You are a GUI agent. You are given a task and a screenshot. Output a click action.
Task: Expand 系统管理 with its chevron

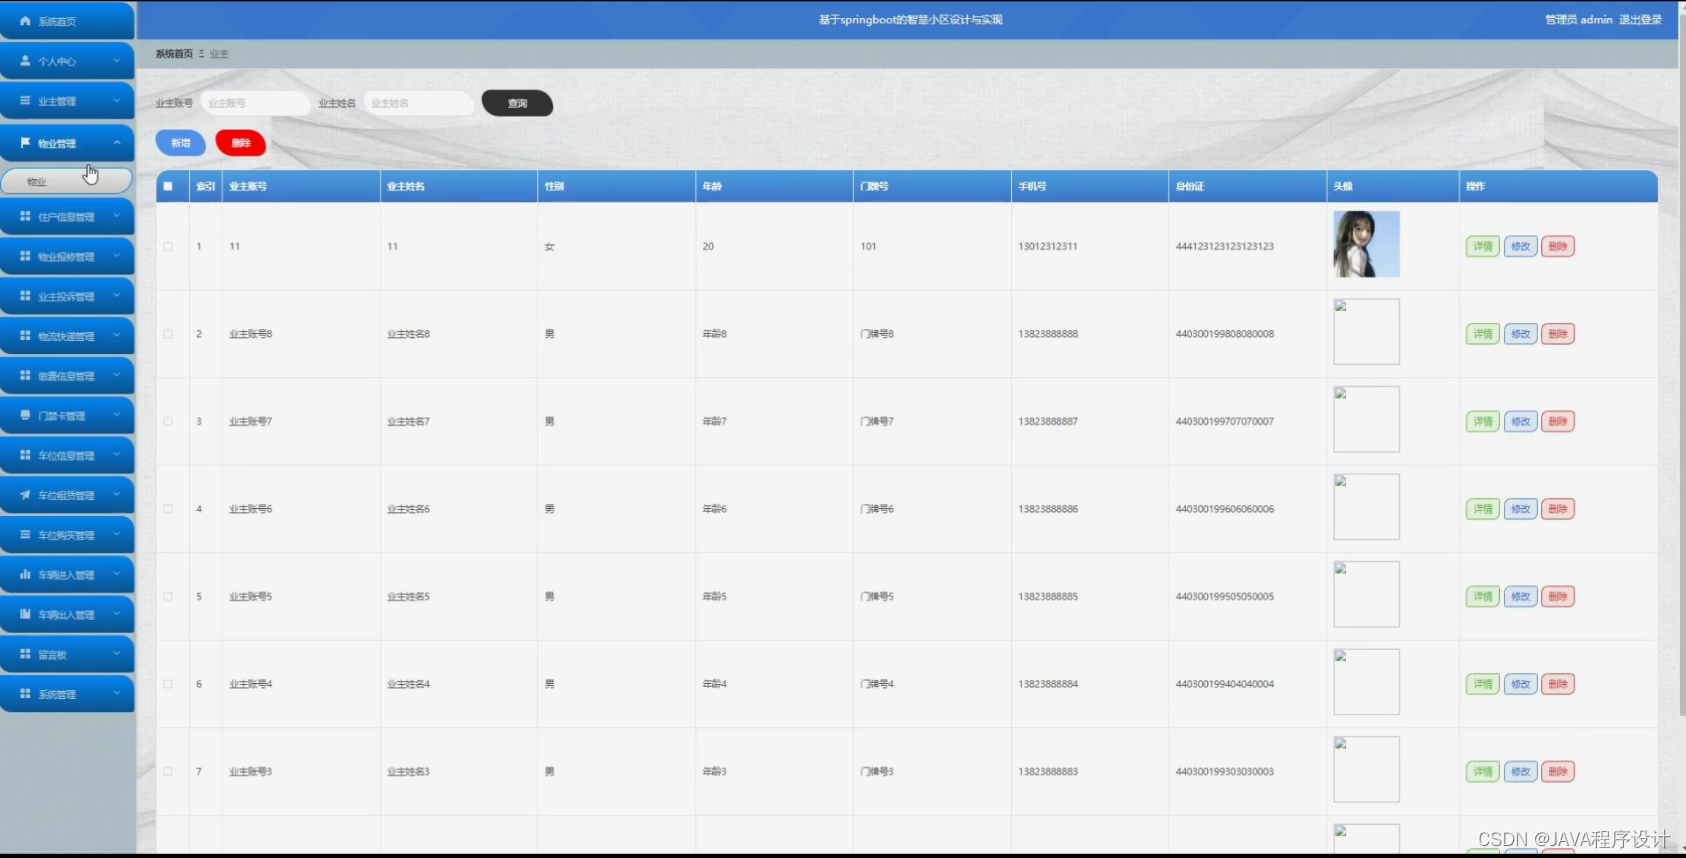(x=116, y=694)
